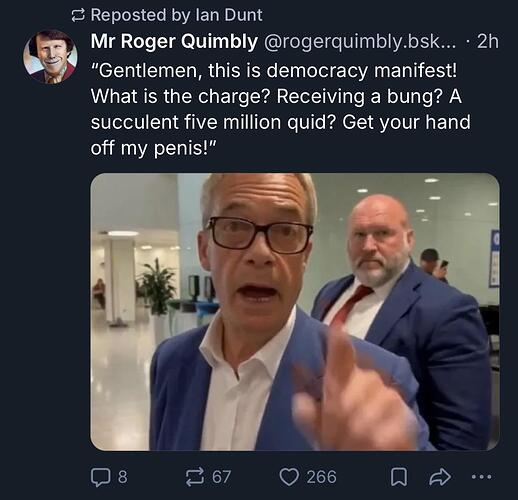518x500 pixels.
Task: Click the reply speech bubble icon
Action: [x=100, y=477]
